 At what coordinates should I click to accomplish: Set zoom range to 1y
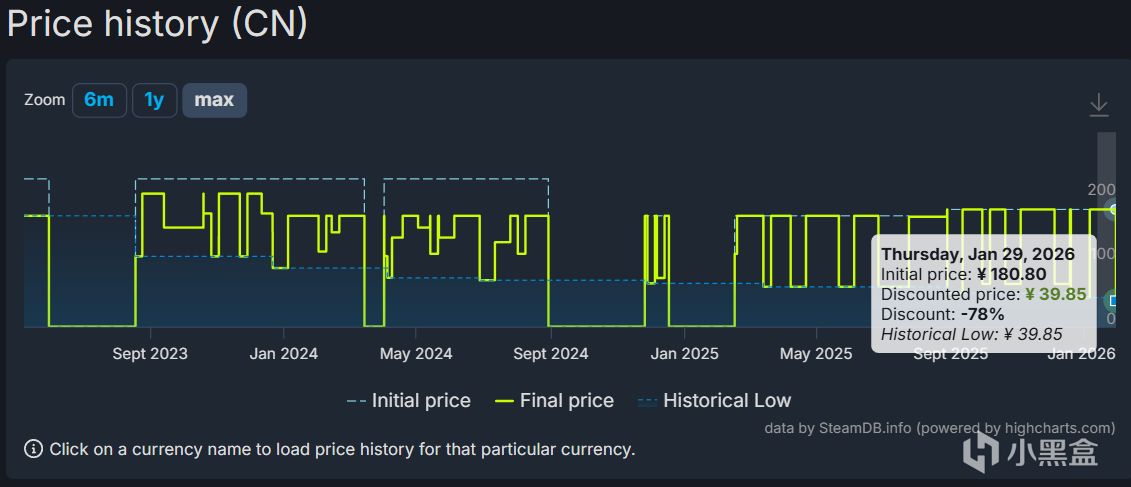click(x=154, y=100)
